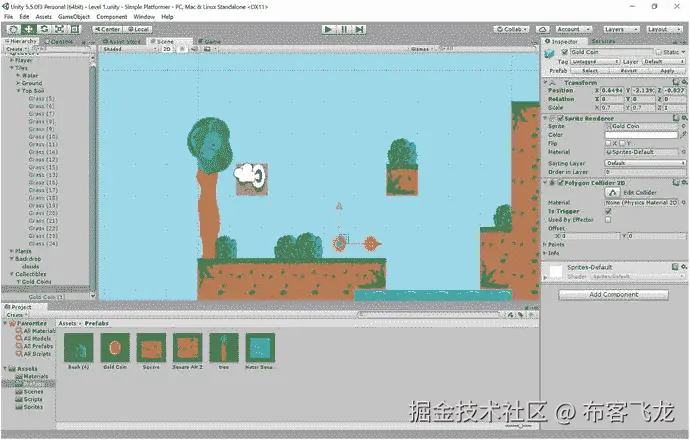690x440 pixels.
Task: Enable Flip X checkbox
Action: click(x=608, y=143)
